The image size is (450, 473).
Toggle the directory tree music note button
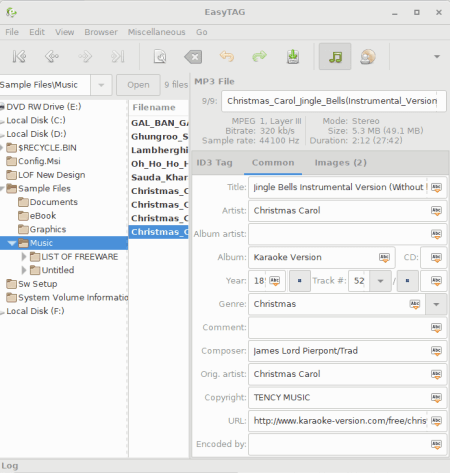(x=335, y=56)
